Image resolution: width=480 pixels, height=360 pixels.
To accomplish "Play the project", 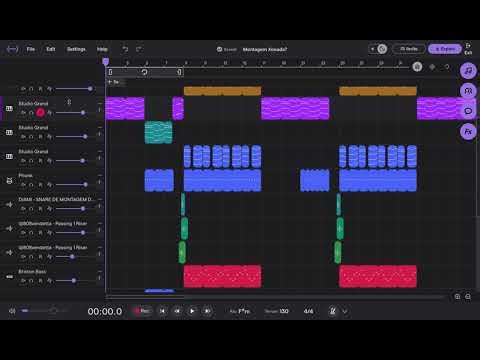I will pyautogui.click(x=192, y=311).
